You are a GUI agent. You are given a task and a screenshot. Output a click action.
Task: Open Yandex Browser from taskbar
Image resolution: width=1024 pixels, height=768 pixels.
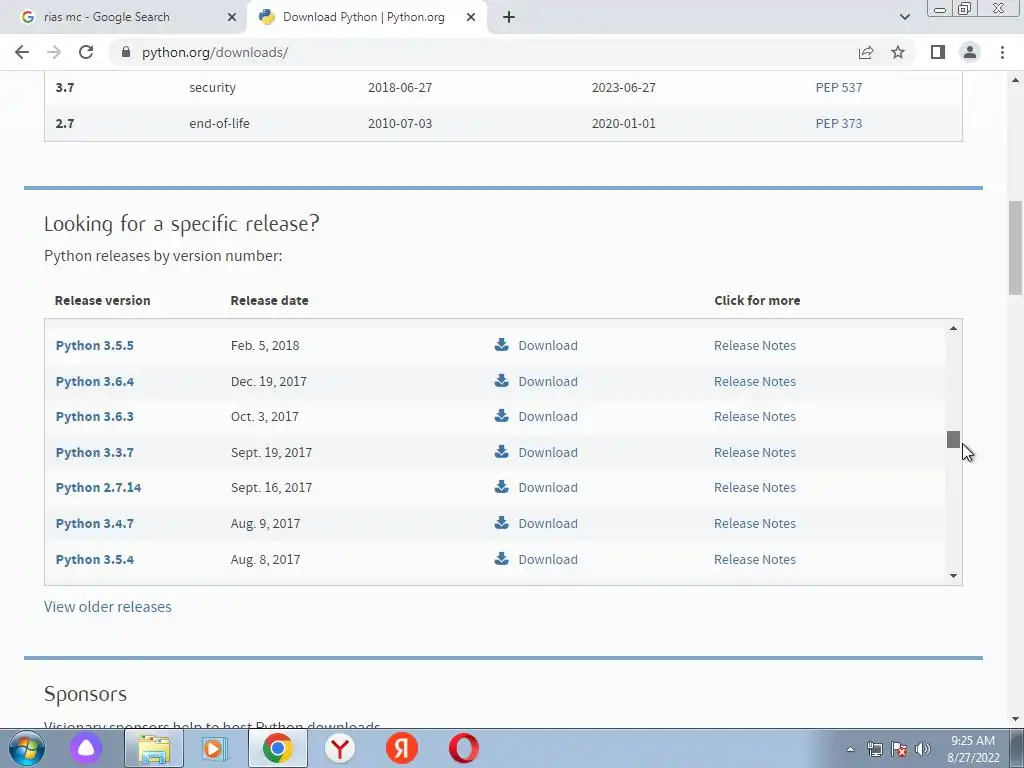[x=340, y=748]
